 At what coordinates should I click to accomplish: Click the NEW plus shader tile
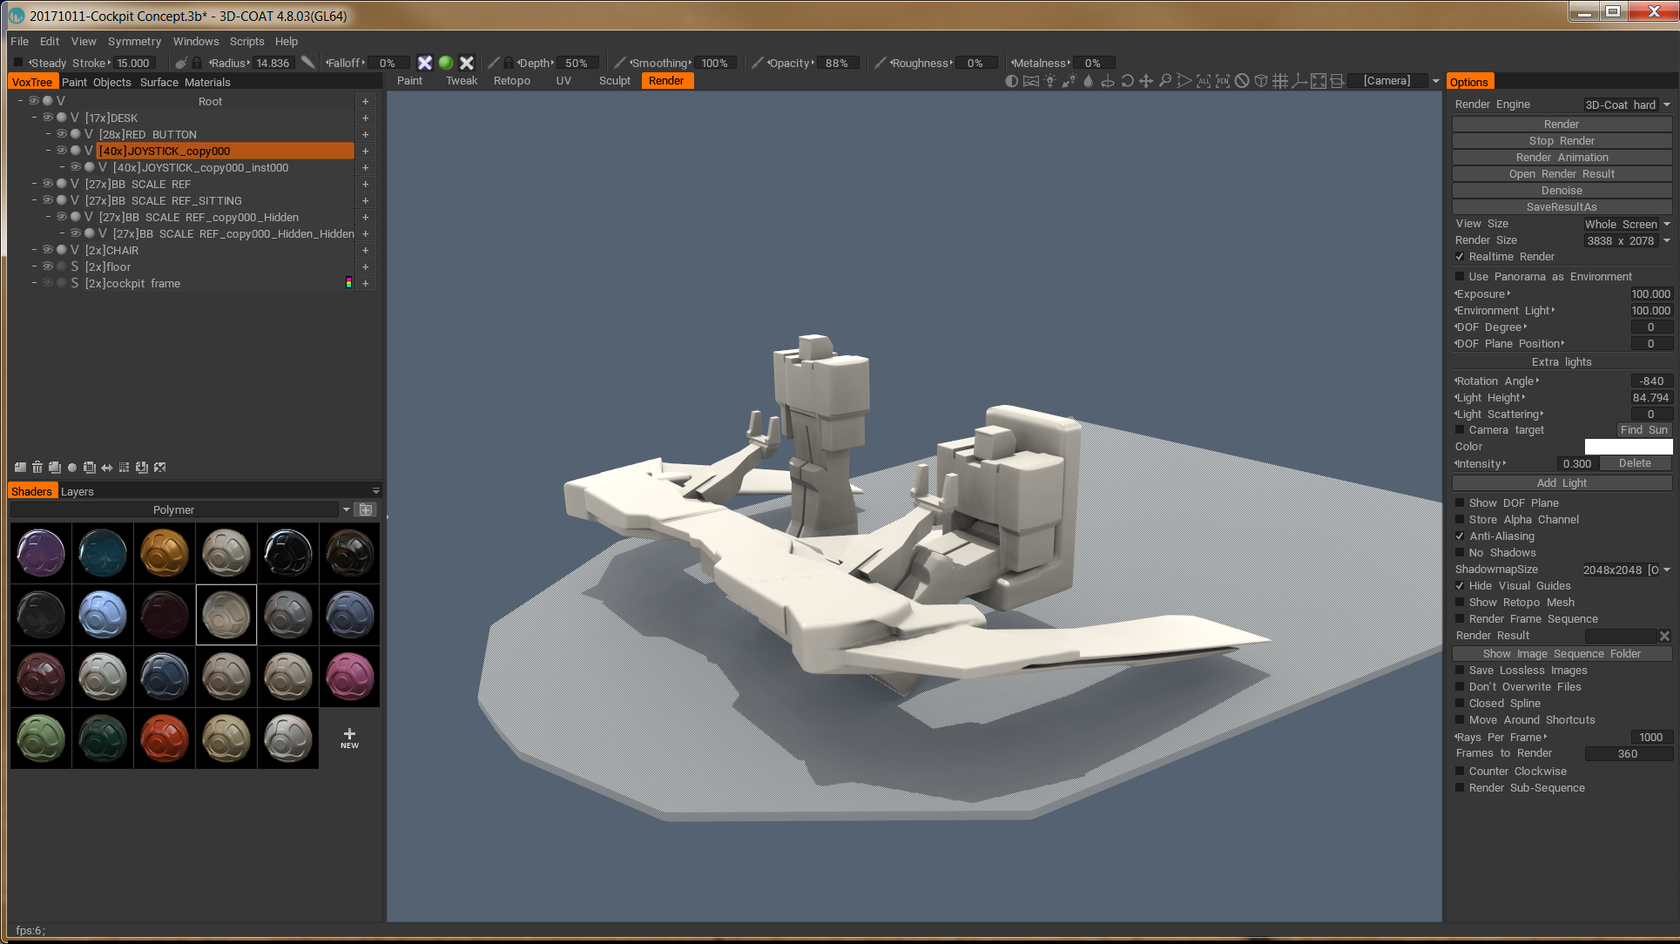(349, 739)
